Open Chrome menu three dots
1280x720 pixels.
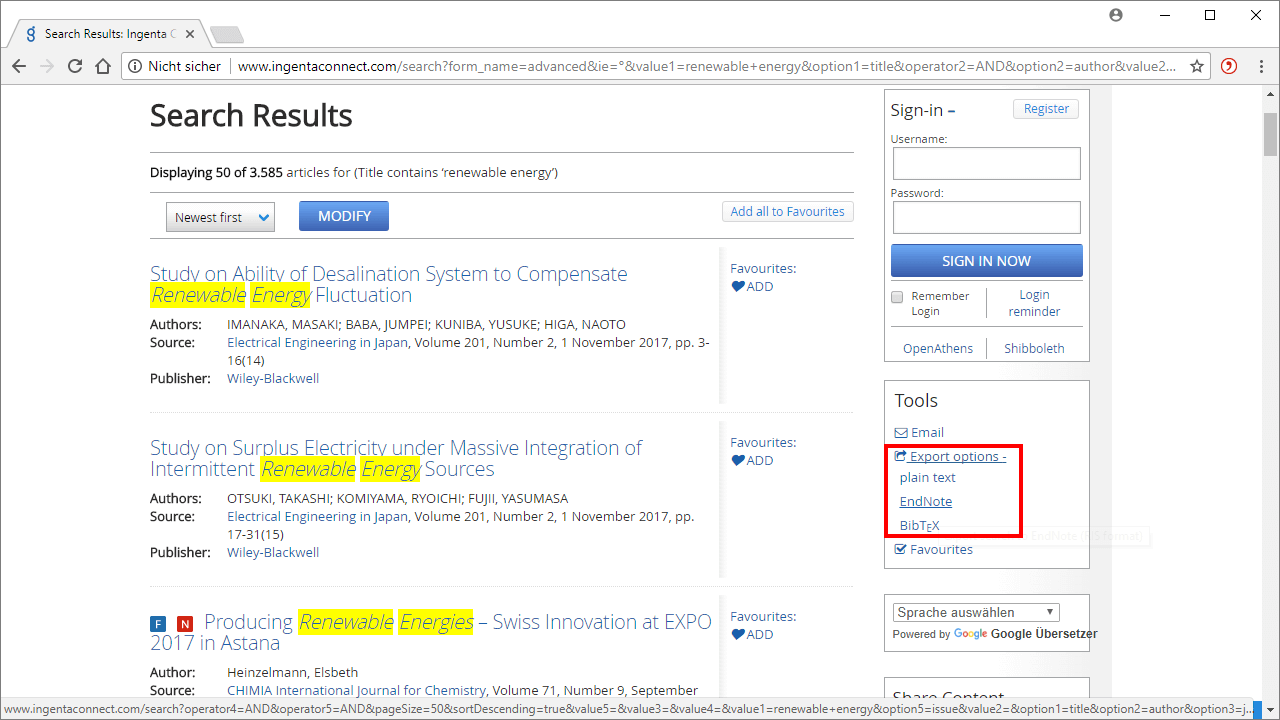pos(1260,66)
